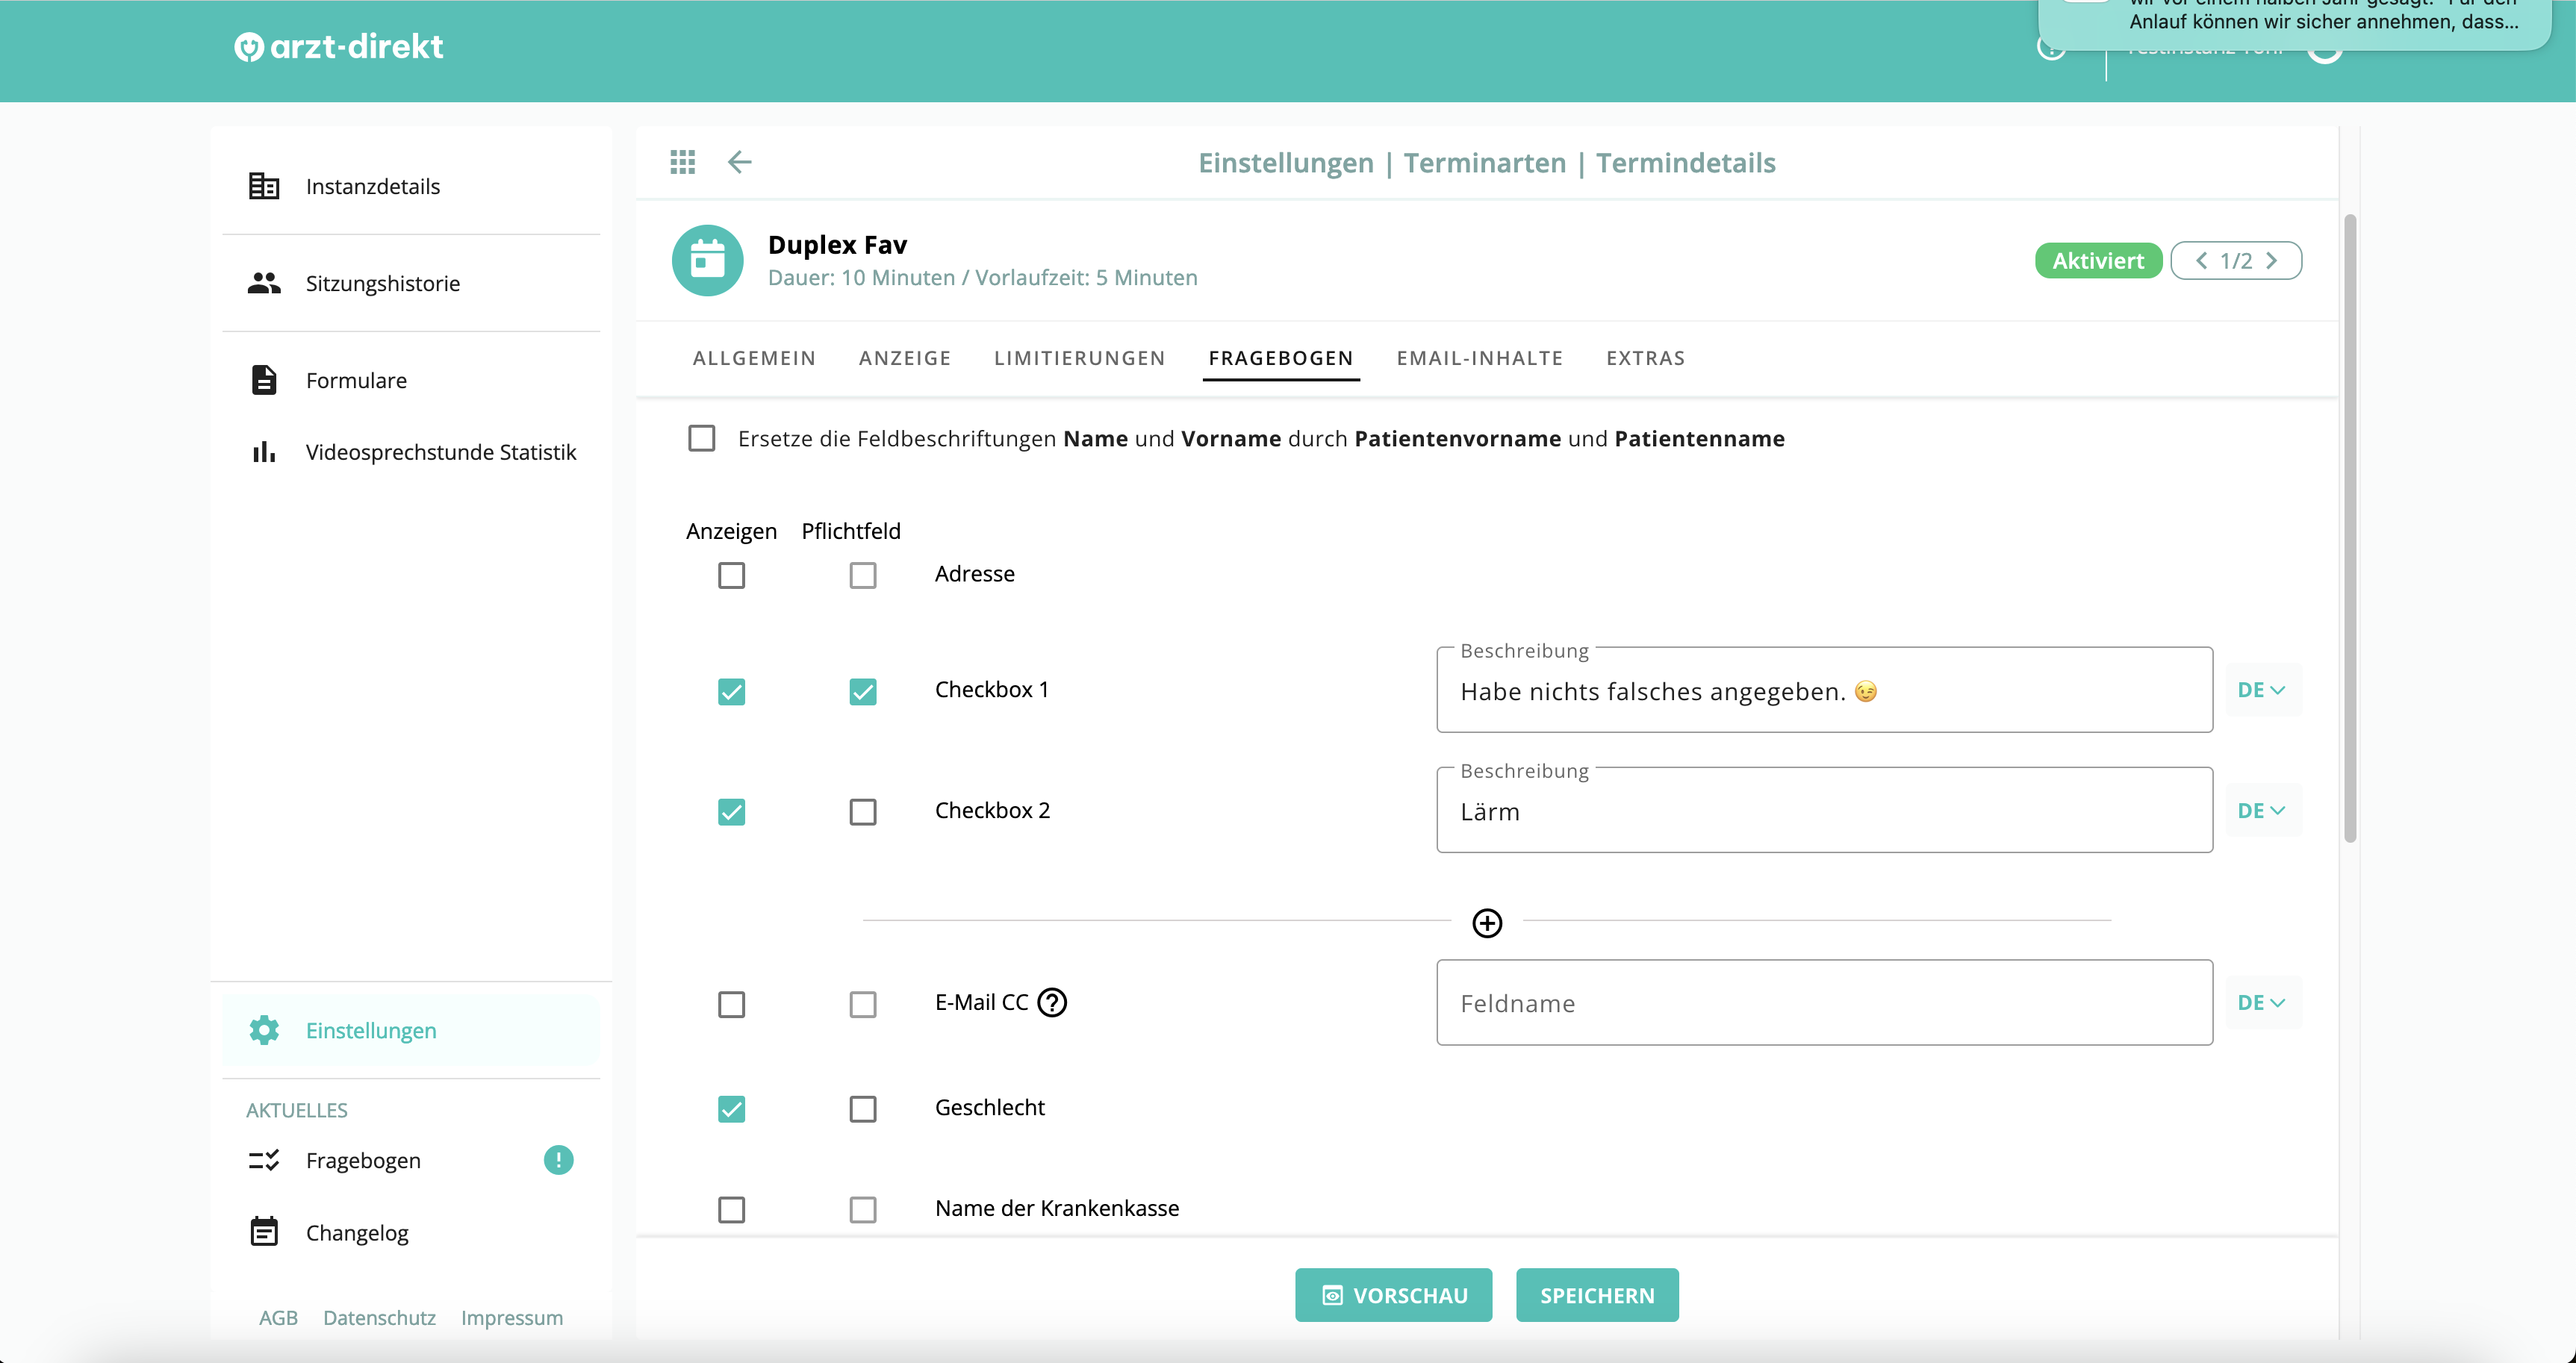Click the Einstellungen gear icon
2576x1363 pixels.
264,1030
